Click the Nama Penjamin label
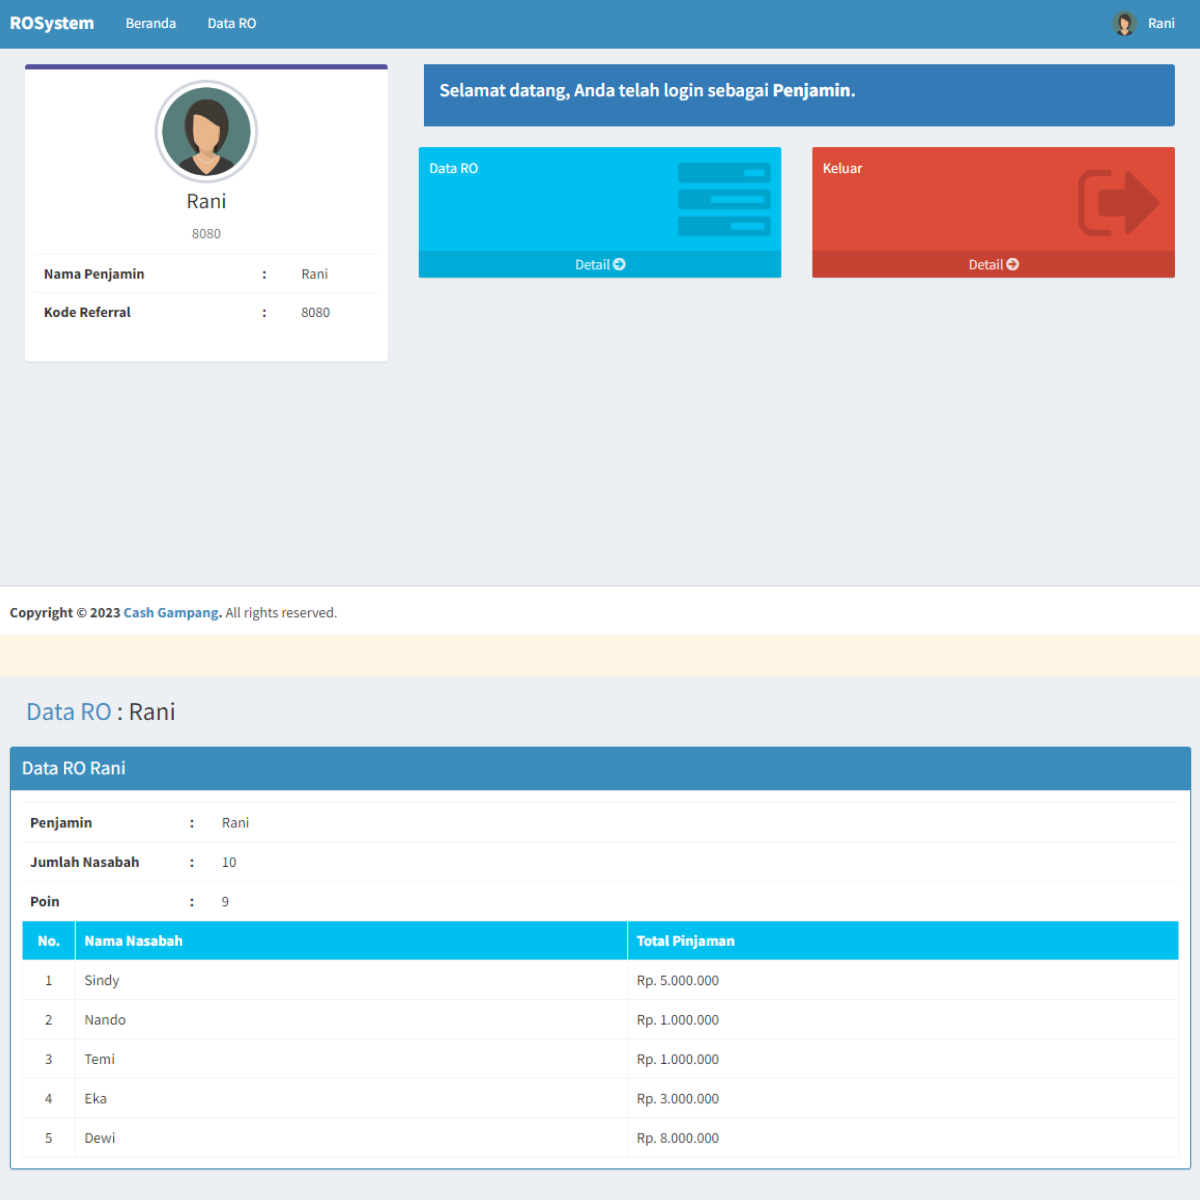1200x1200 pixels. (x=94, y=274)
